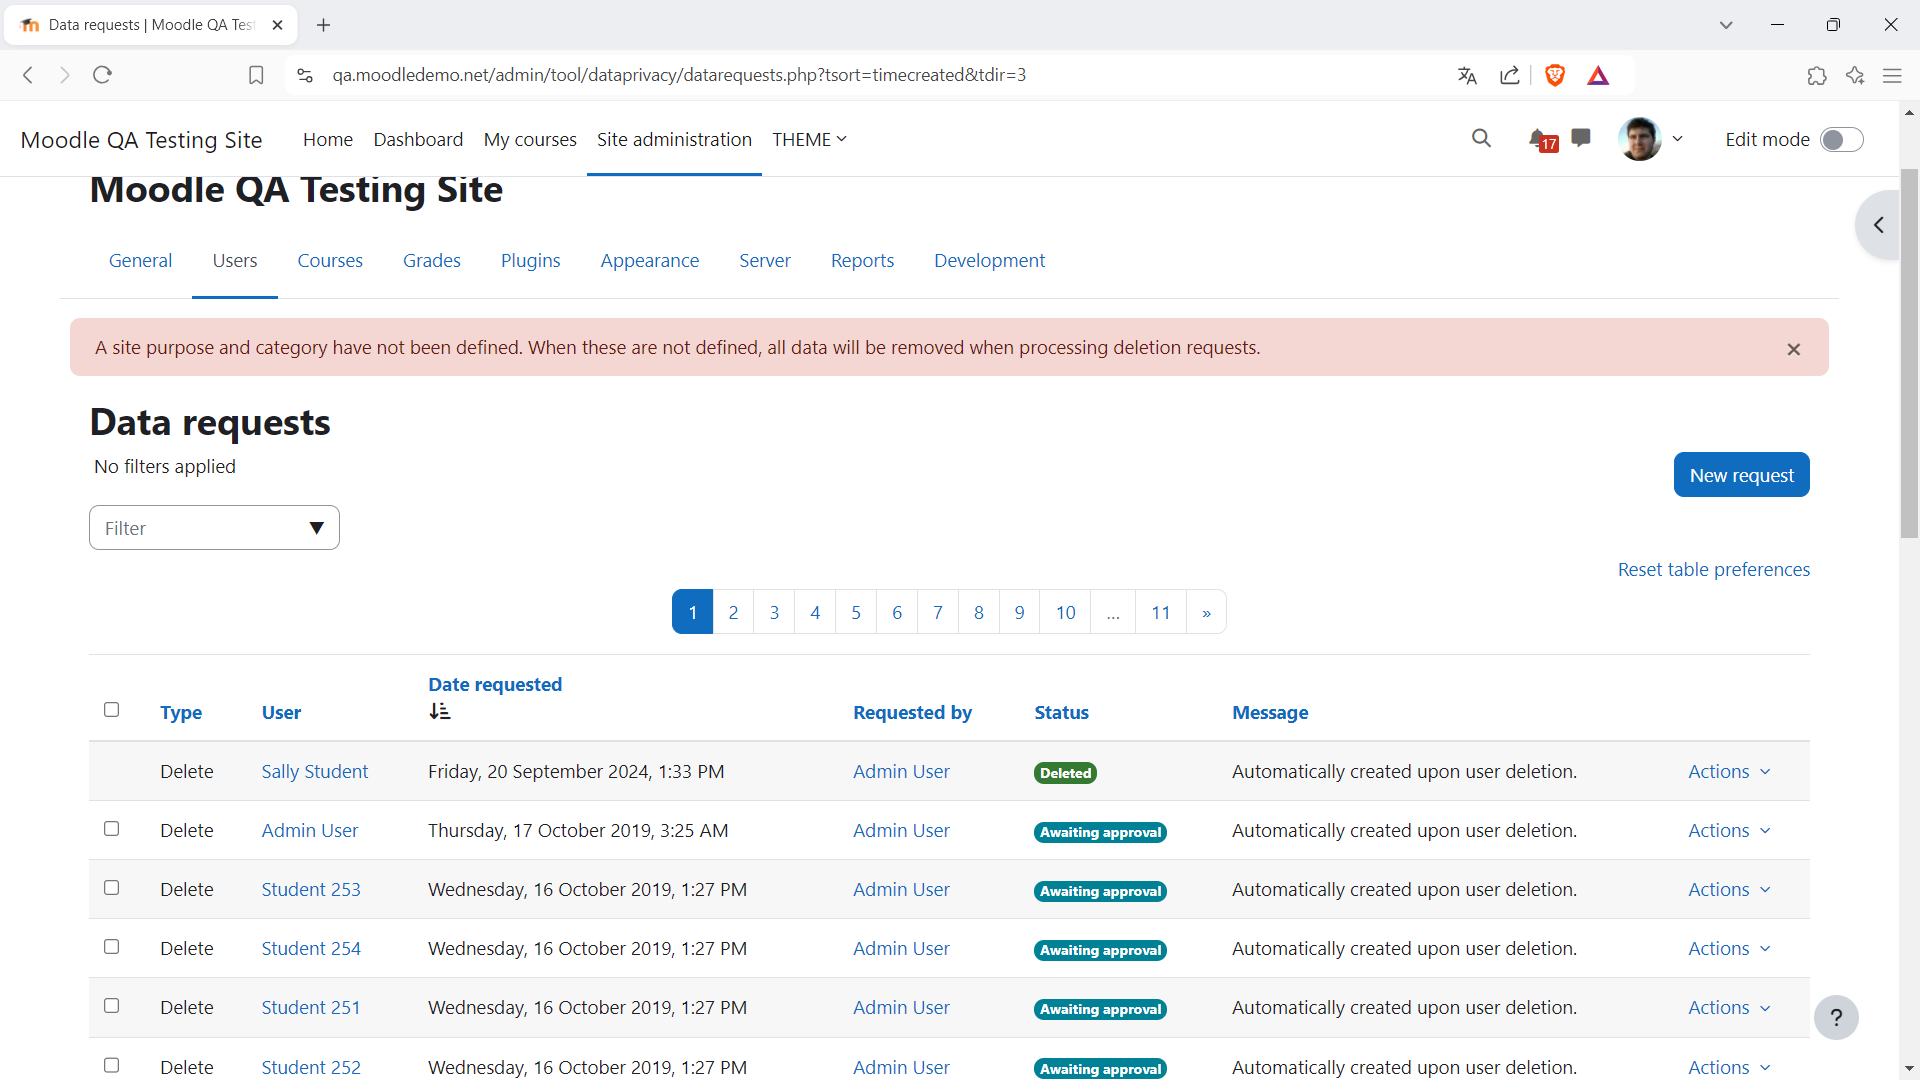Click the Moodle search magnifier icon
The height and width of the screenshot is (1080, 1920).
pyautogui.click(x=1481, y=139)
